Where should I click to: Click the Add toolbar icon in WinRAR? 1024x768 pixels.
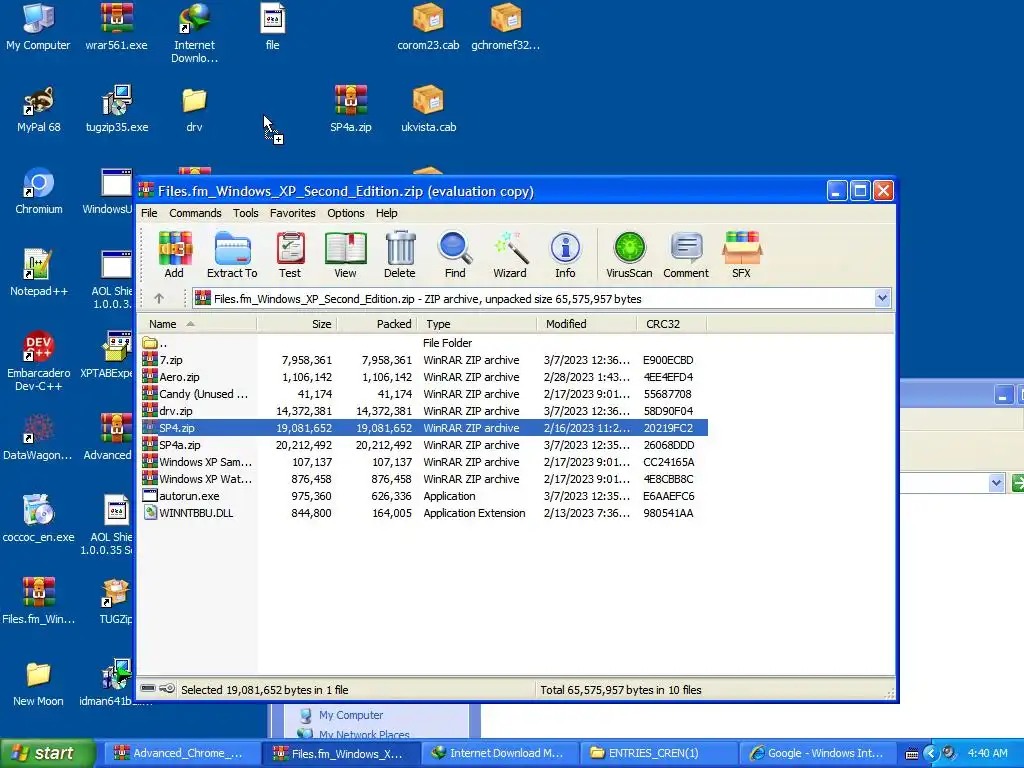(x=174, y=255)
